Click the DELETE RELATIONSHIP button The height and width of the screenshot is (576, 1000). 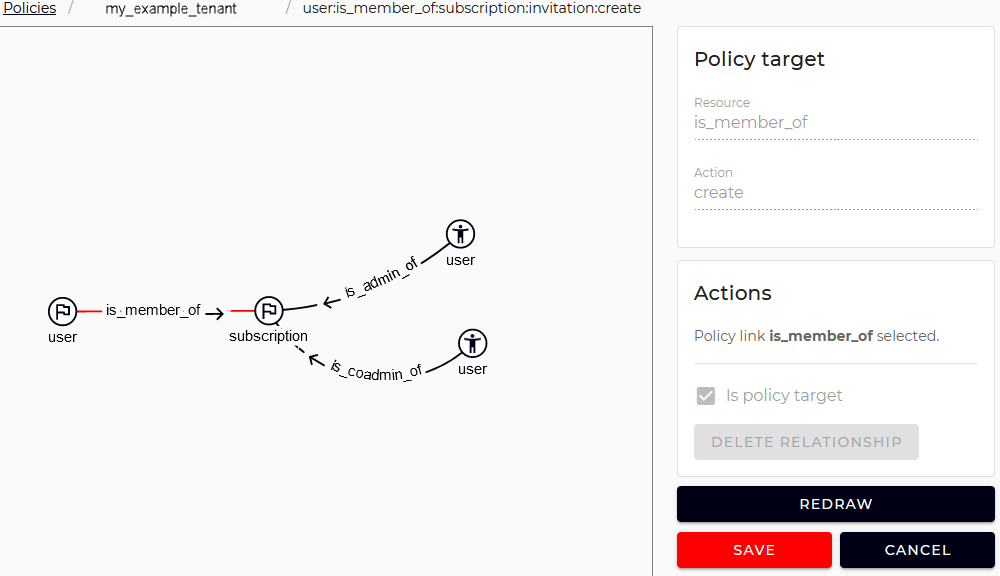(x=806, y=441)
